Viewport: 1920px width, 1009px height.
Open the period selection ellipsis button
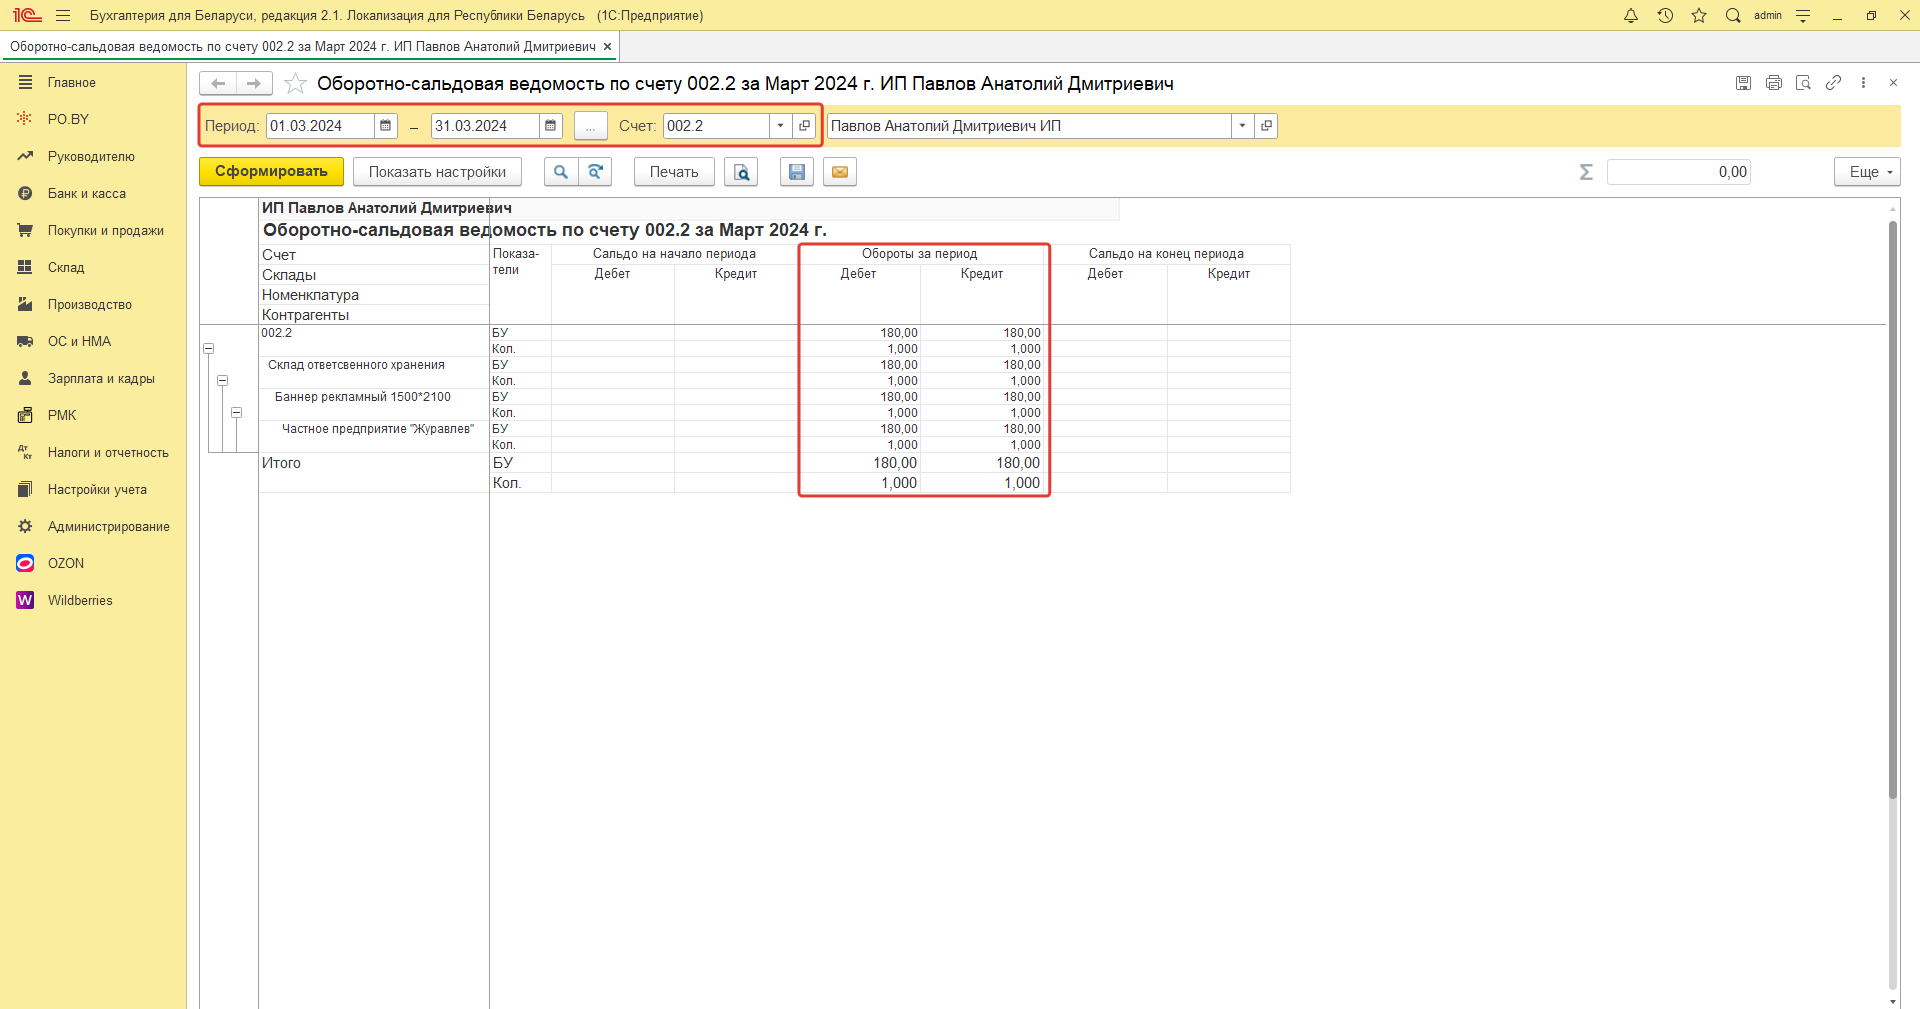click(591, 126)
